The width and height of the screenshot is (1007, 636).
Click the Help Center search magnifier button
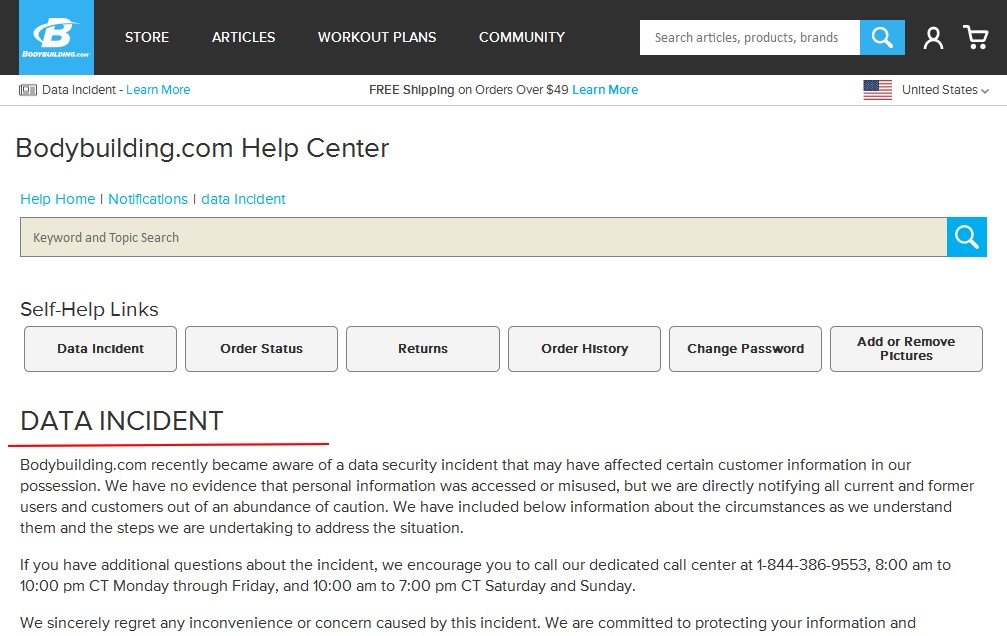(x=966, y=237)
